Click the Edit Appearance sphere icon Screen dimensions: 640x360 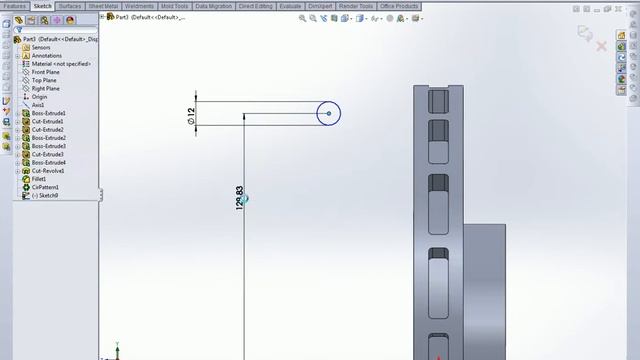pyautogui.click(x=390, y=18)
